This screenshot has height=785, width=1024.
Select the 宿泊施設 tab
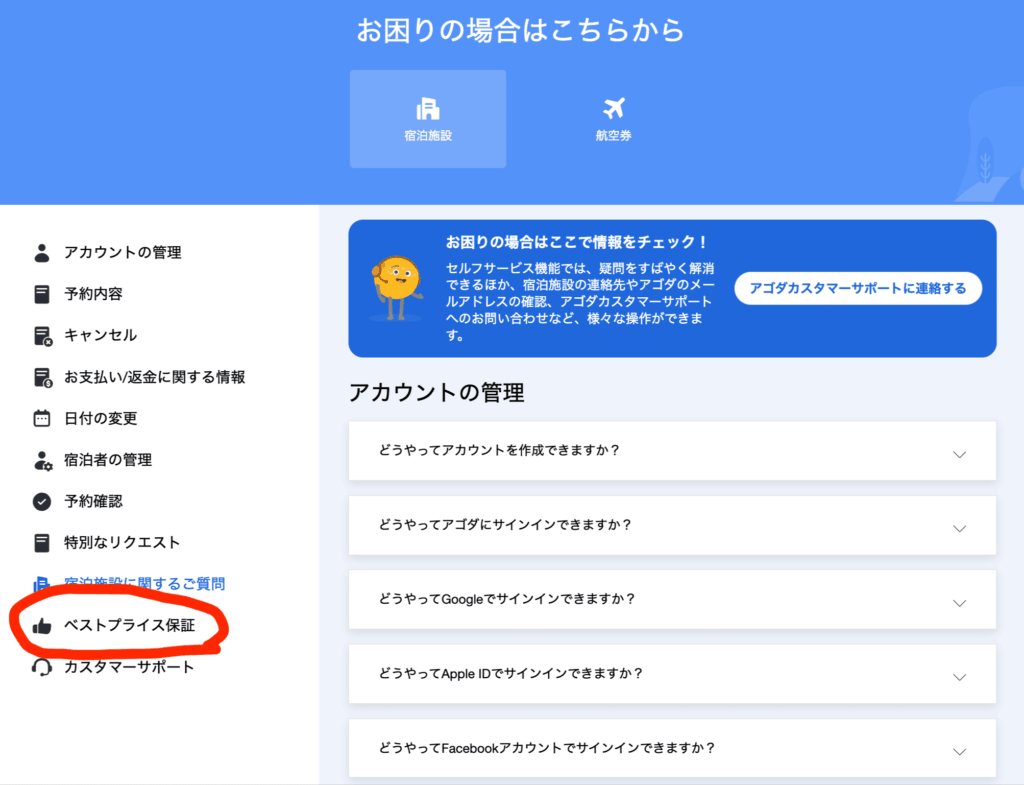coord(428,119)
